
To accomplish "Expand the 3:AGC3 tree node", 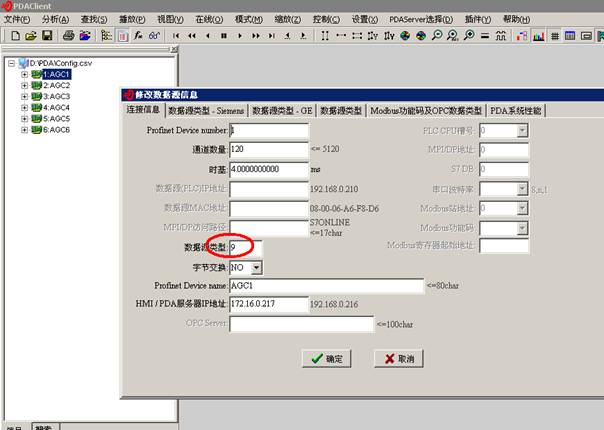I will coord(24,96).
